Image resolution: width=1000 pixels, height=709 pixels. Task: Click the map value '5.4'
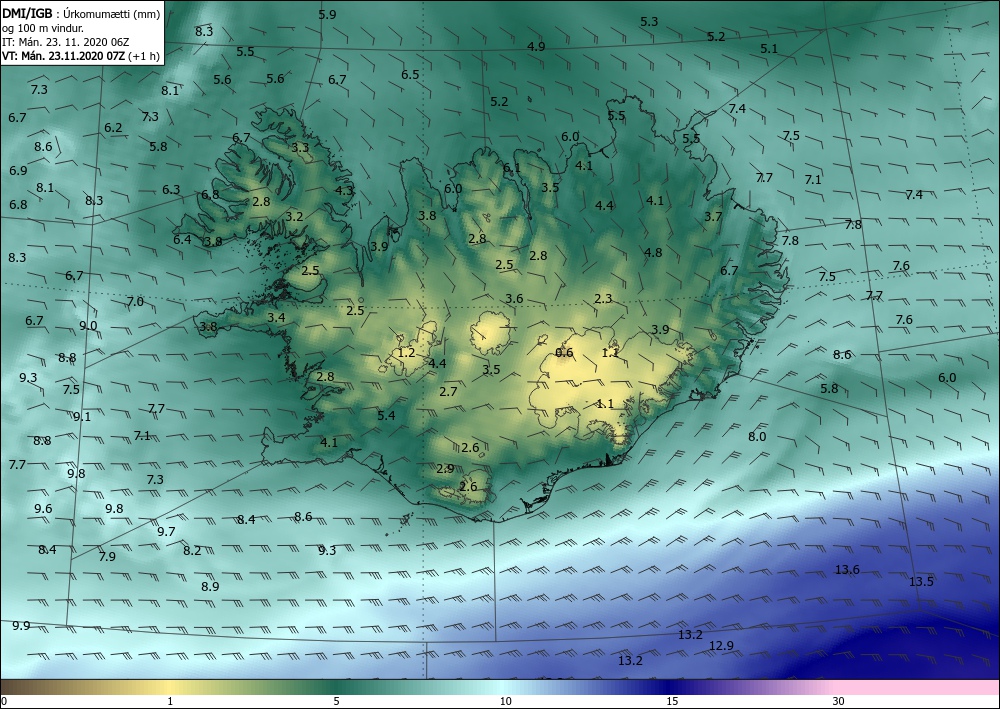[x=386, y=415]
